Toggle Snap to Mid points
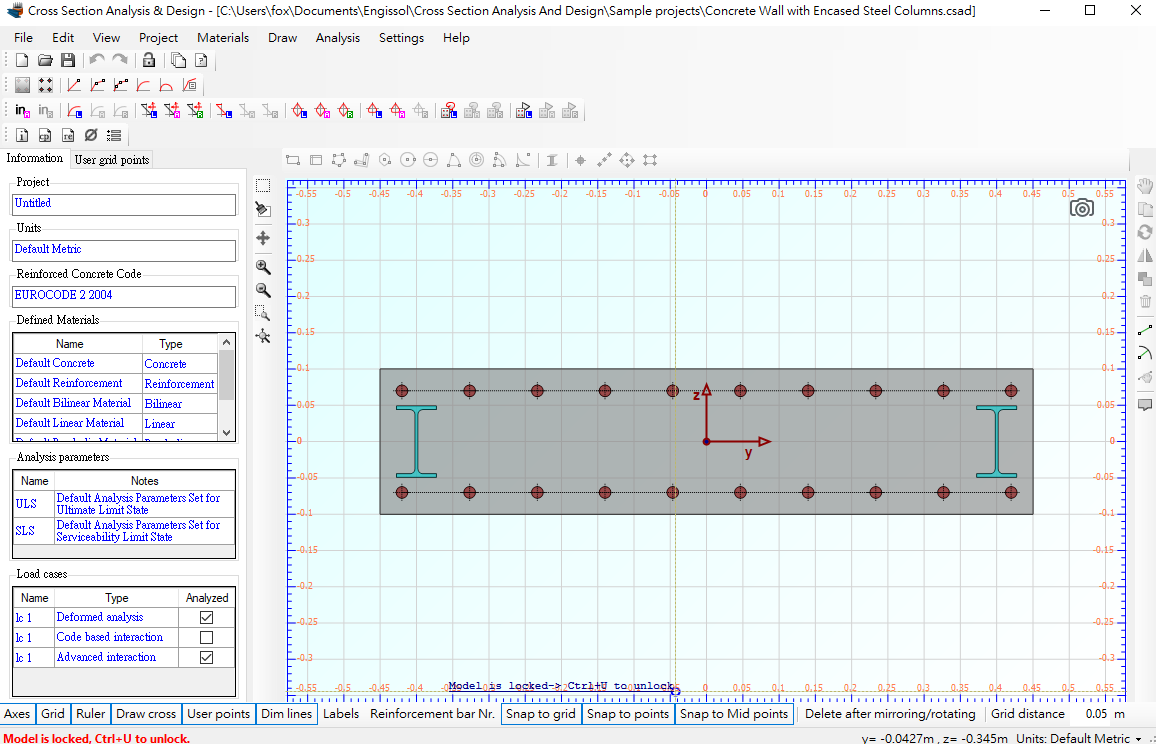Viewport: 1156px width, 744px height. (734, 714)
